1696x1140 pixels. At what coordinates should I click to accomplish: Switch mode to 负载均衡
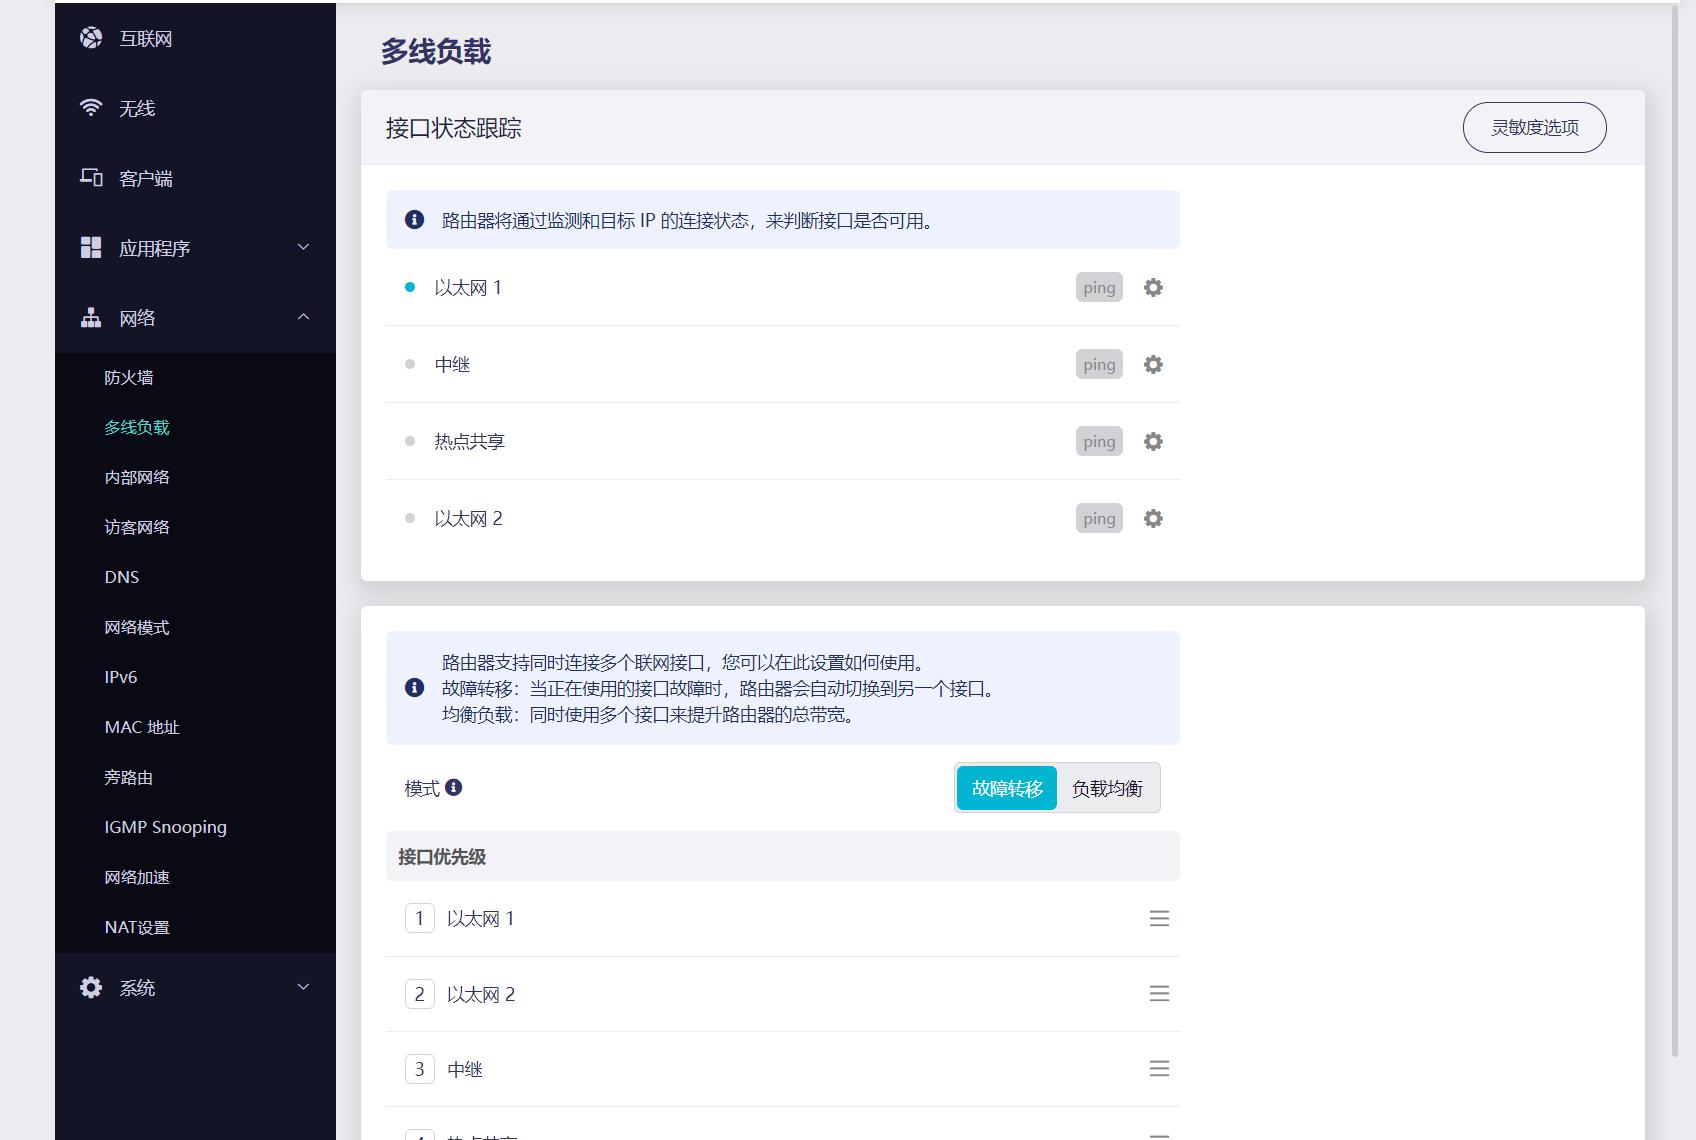[x=1107, y=787]
